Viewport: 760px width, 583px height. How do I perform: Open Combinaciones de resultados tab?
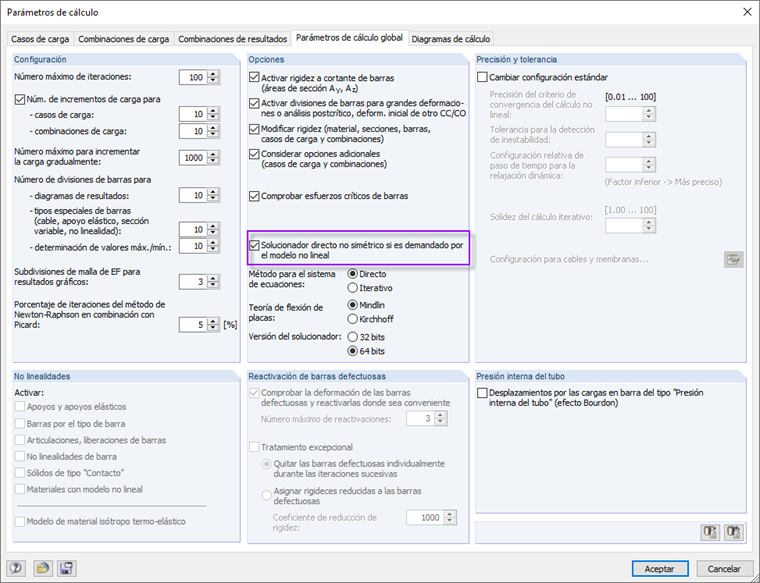point(233,39)
